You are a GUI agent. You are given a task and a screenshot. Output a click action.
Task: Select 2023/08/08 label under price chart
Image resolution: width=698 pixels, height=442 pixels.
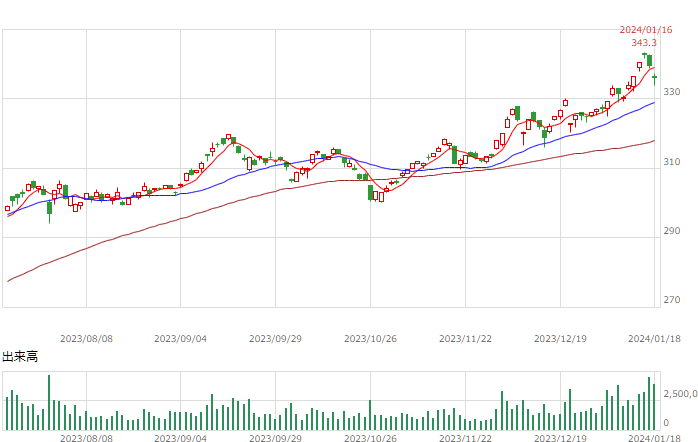(x=86, y=339)
